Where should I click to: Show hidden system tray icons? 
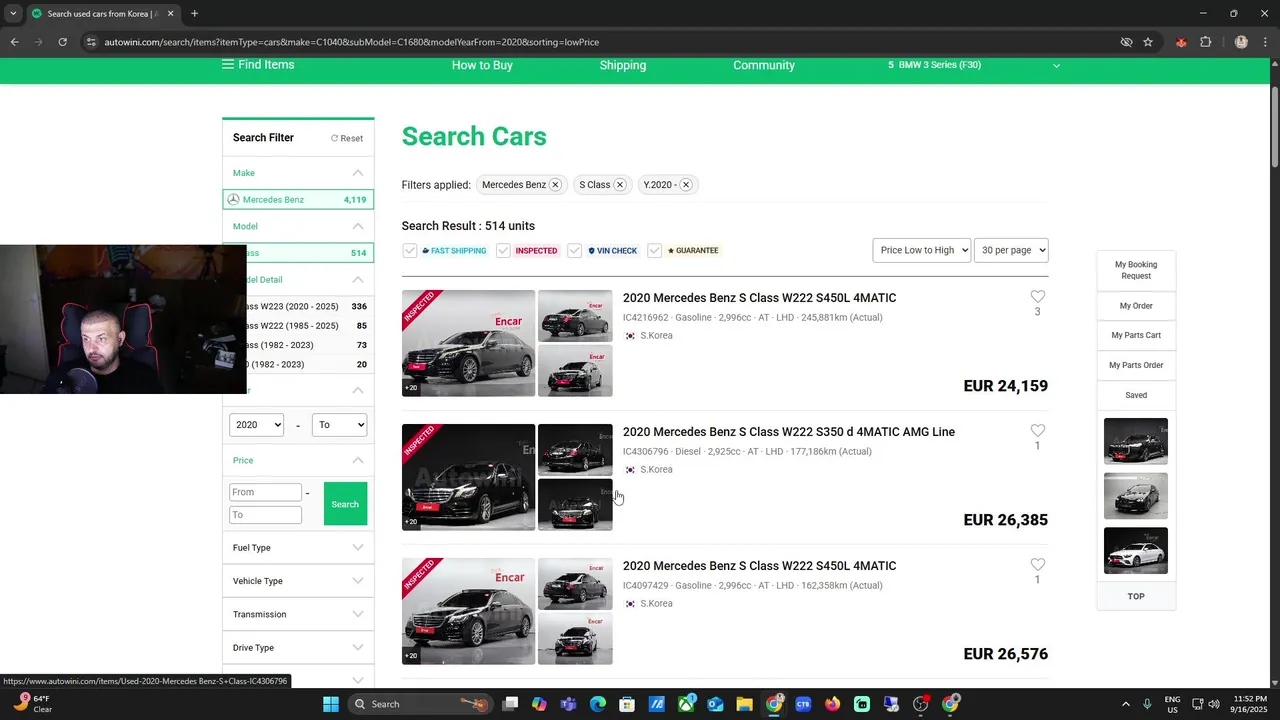point(1125,704)
